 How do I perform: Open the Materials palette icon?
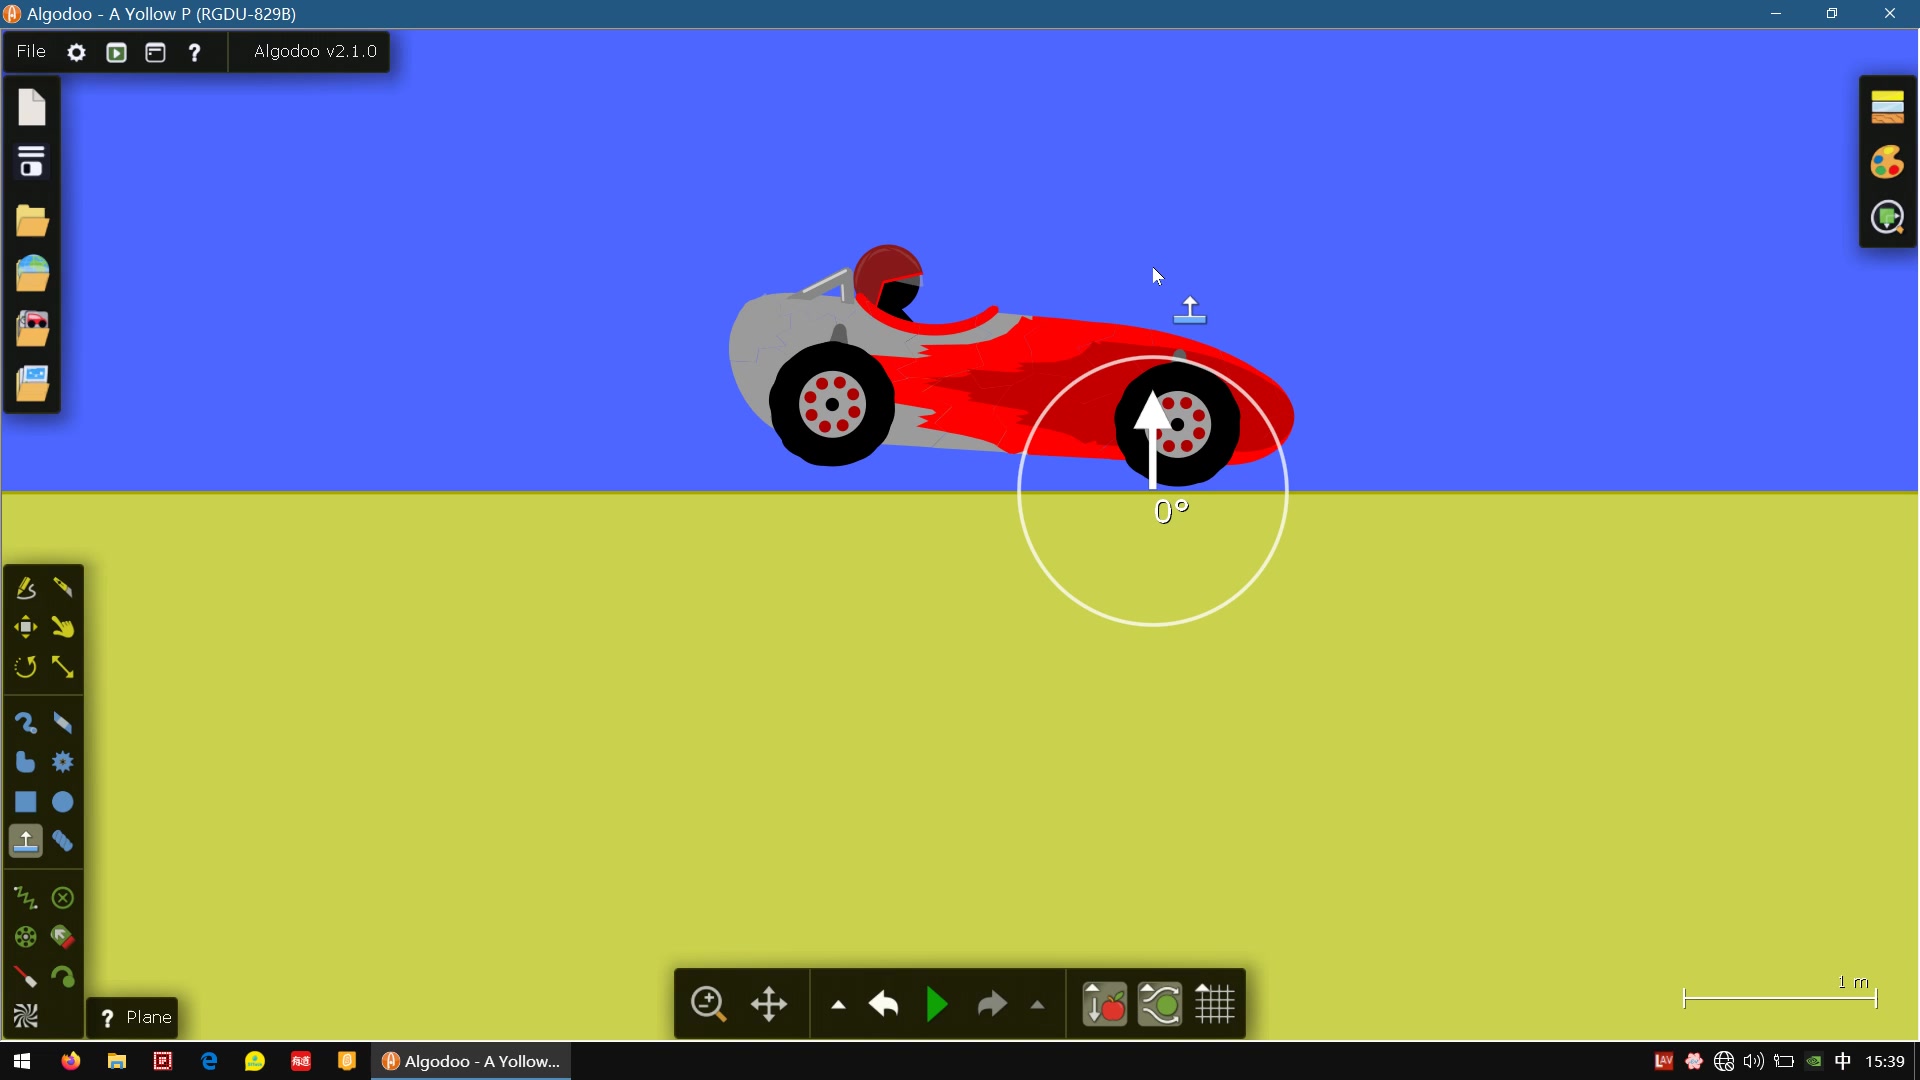[x=1887, y=107]
